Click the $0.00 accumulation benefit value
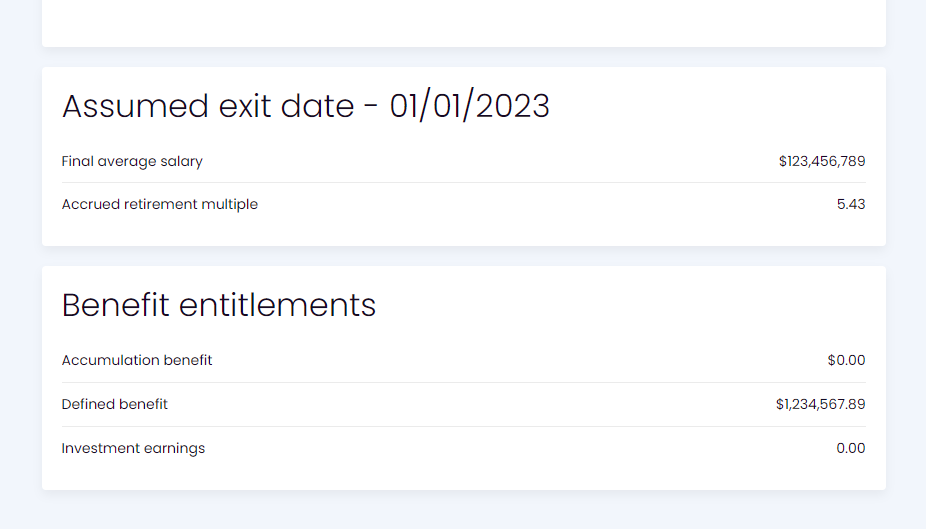The height and width of the screenshot is (529, 926). click(x=846, y=360)
